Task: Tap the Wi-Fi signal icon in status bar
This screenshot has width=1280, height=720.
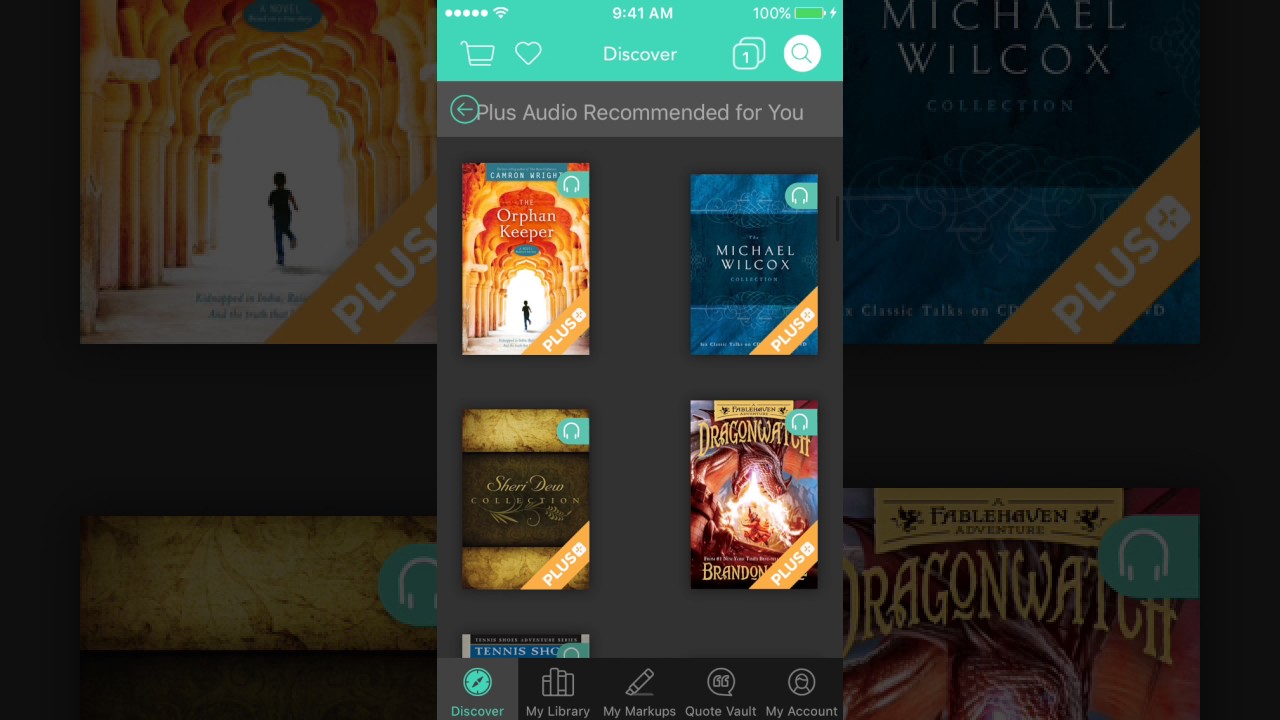Action: coord(501,13)
